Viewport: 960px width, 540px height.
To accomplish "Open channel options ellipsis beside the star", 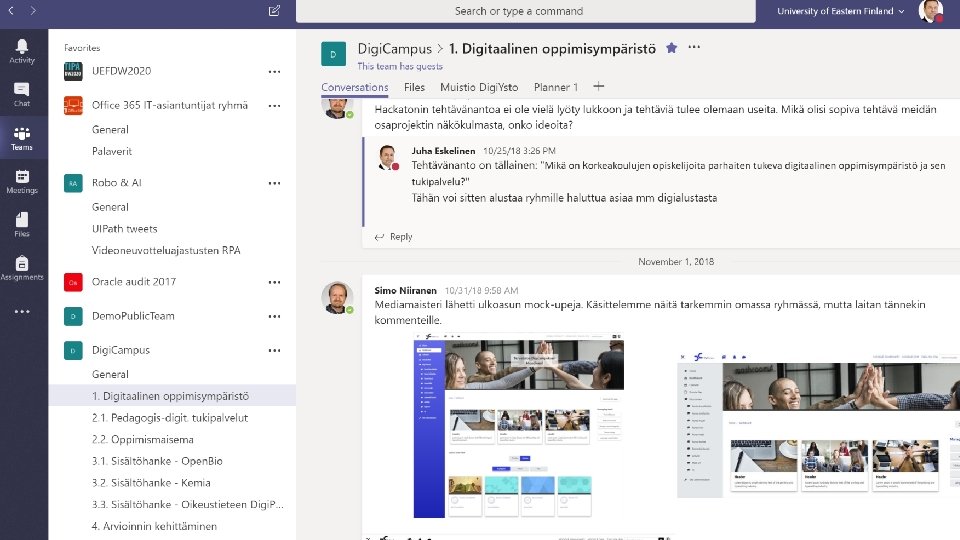I will pos(694,47).
